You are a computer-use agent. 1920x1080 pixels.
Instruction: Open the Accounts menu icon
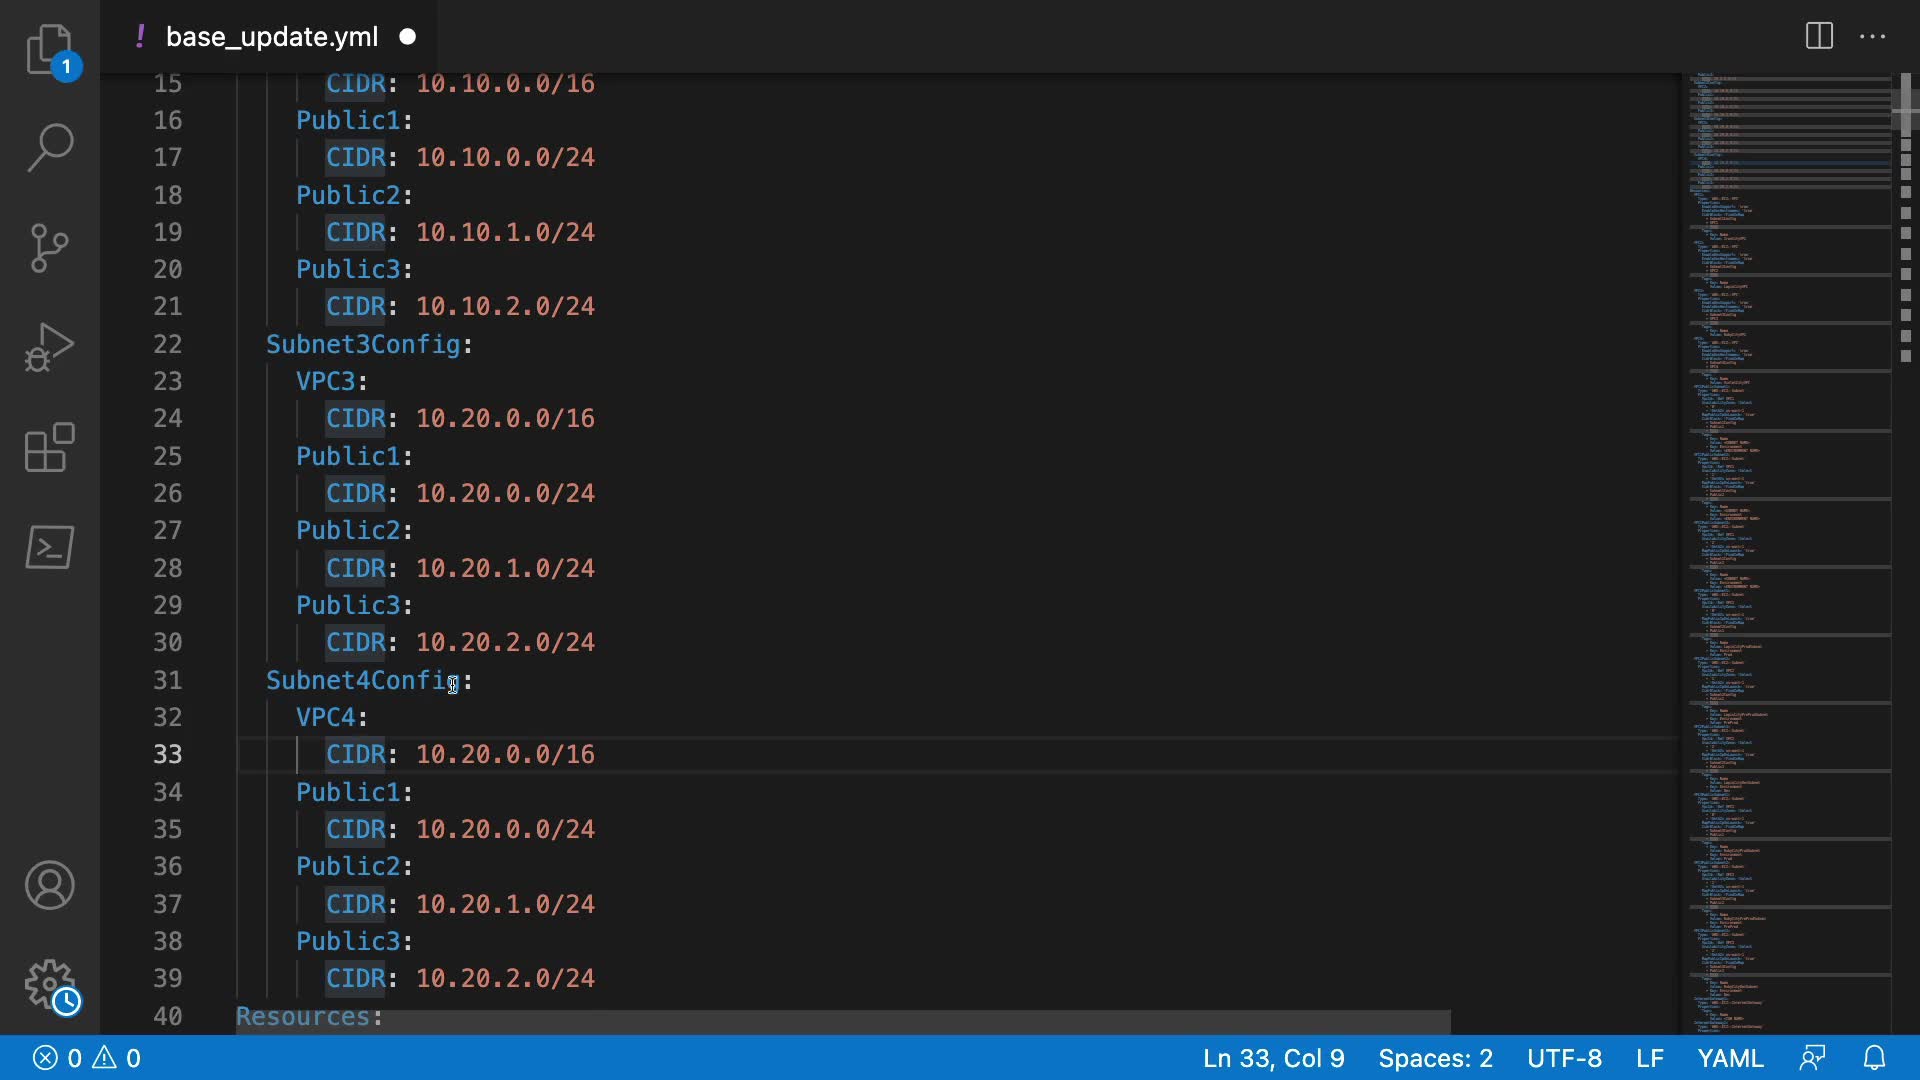[49, 886]
